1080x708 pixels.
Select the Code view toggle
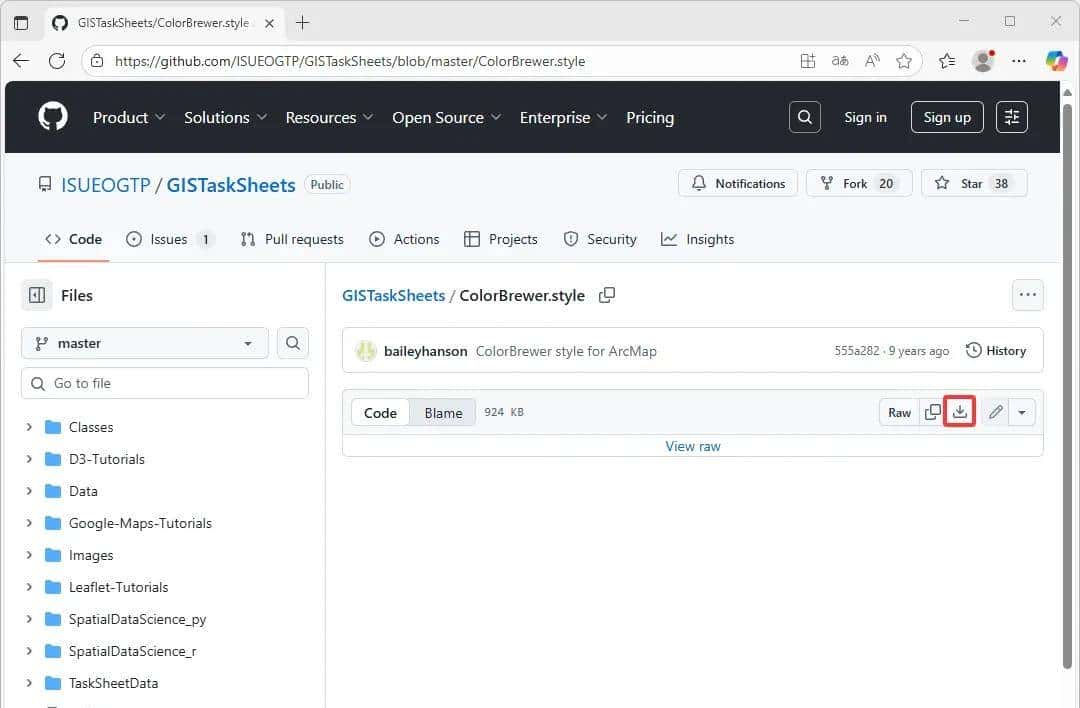[x=380, y=413]
